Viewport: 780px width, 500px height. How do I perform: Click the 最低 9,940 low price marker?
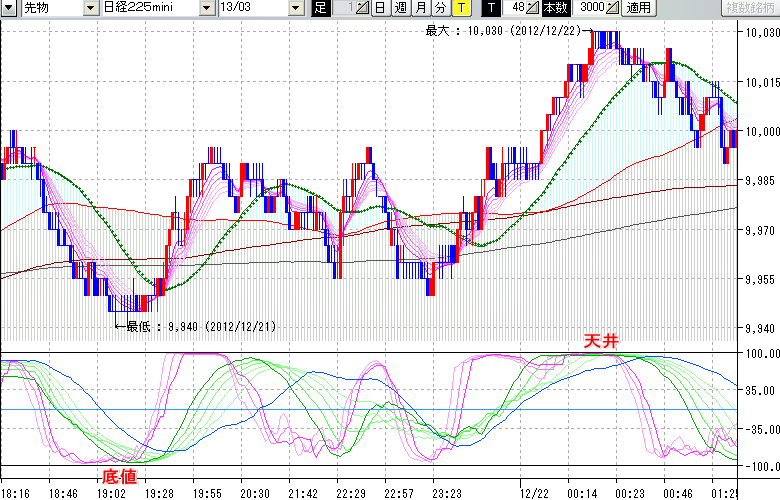click(x=195, y=326)
